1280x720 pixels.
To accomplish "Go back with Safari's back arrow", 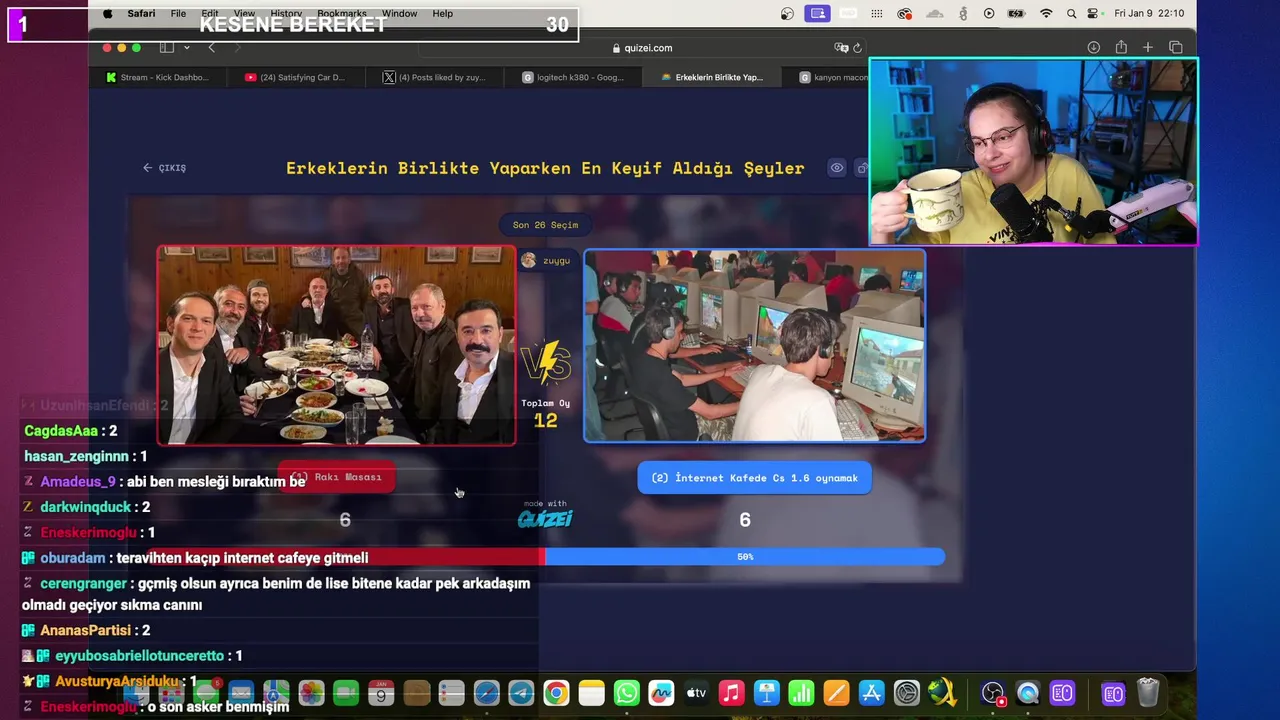I will pyautogui.click(x=211, y=48).
